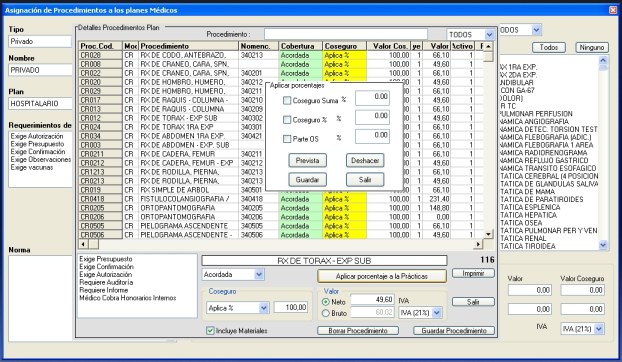
Task: Open the IVA (21%) dropdown in Valor group
Action: click(437, 313)
